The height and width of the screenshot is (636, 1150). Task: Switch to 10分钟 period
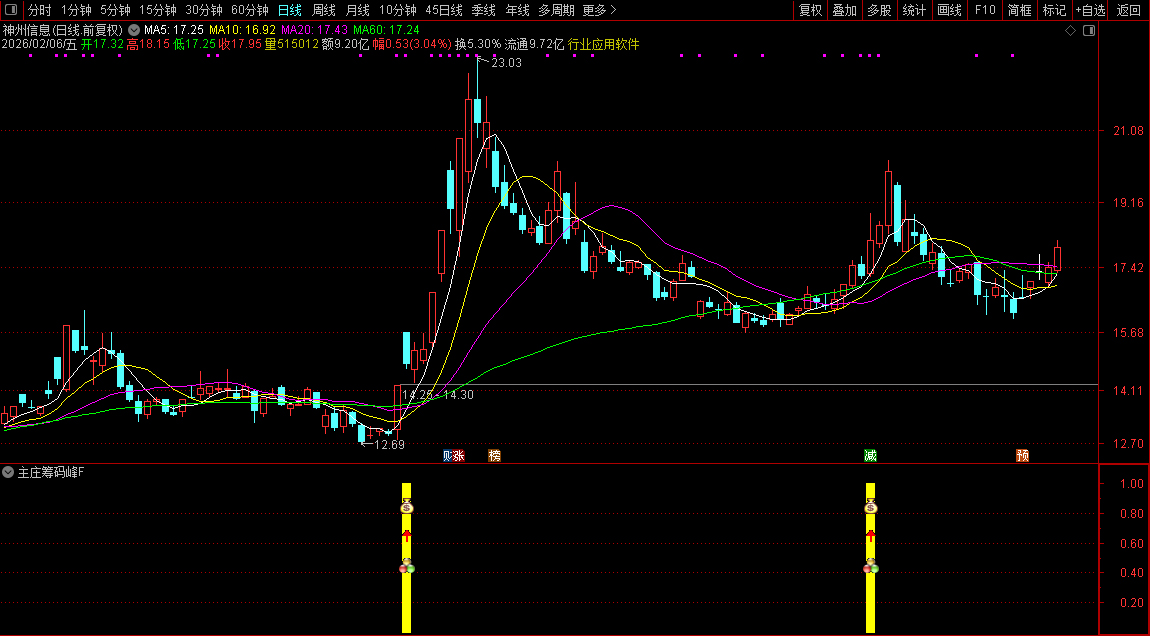pyautogui.click(x=398, y=10)
